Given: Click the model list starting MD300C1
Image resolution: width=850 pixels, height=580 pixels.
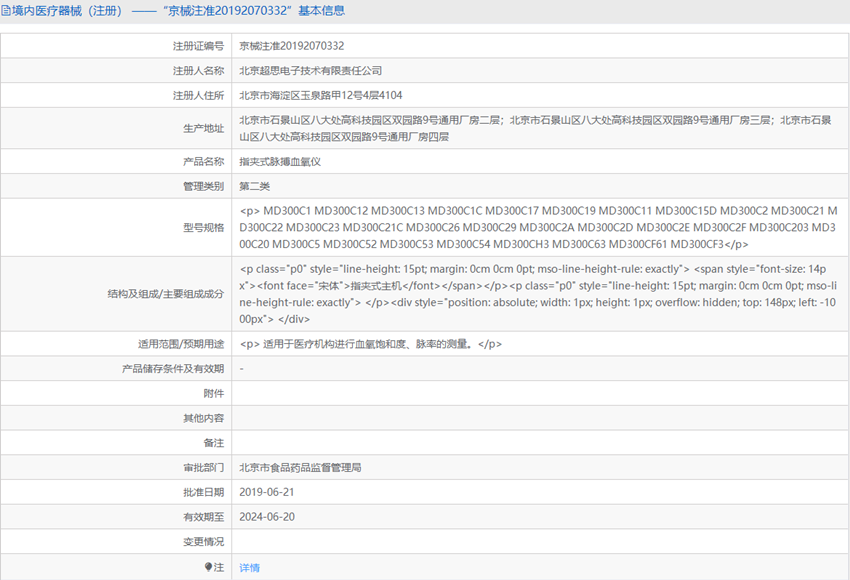Looking at the screenshot, I should (538, 228).
